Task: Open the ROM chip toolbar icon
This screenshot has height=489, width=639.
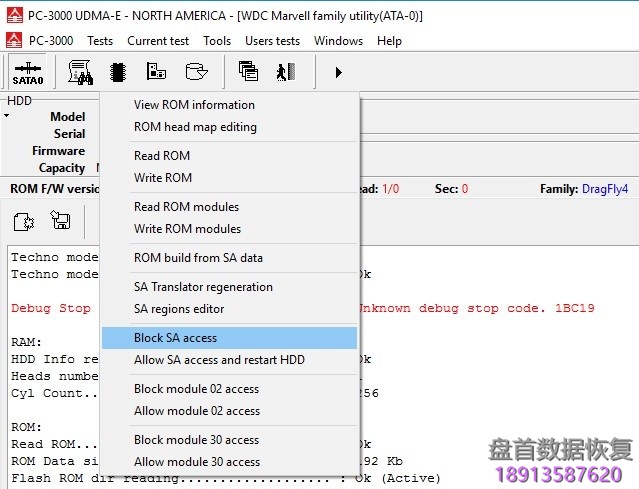Action: [118, 72]
